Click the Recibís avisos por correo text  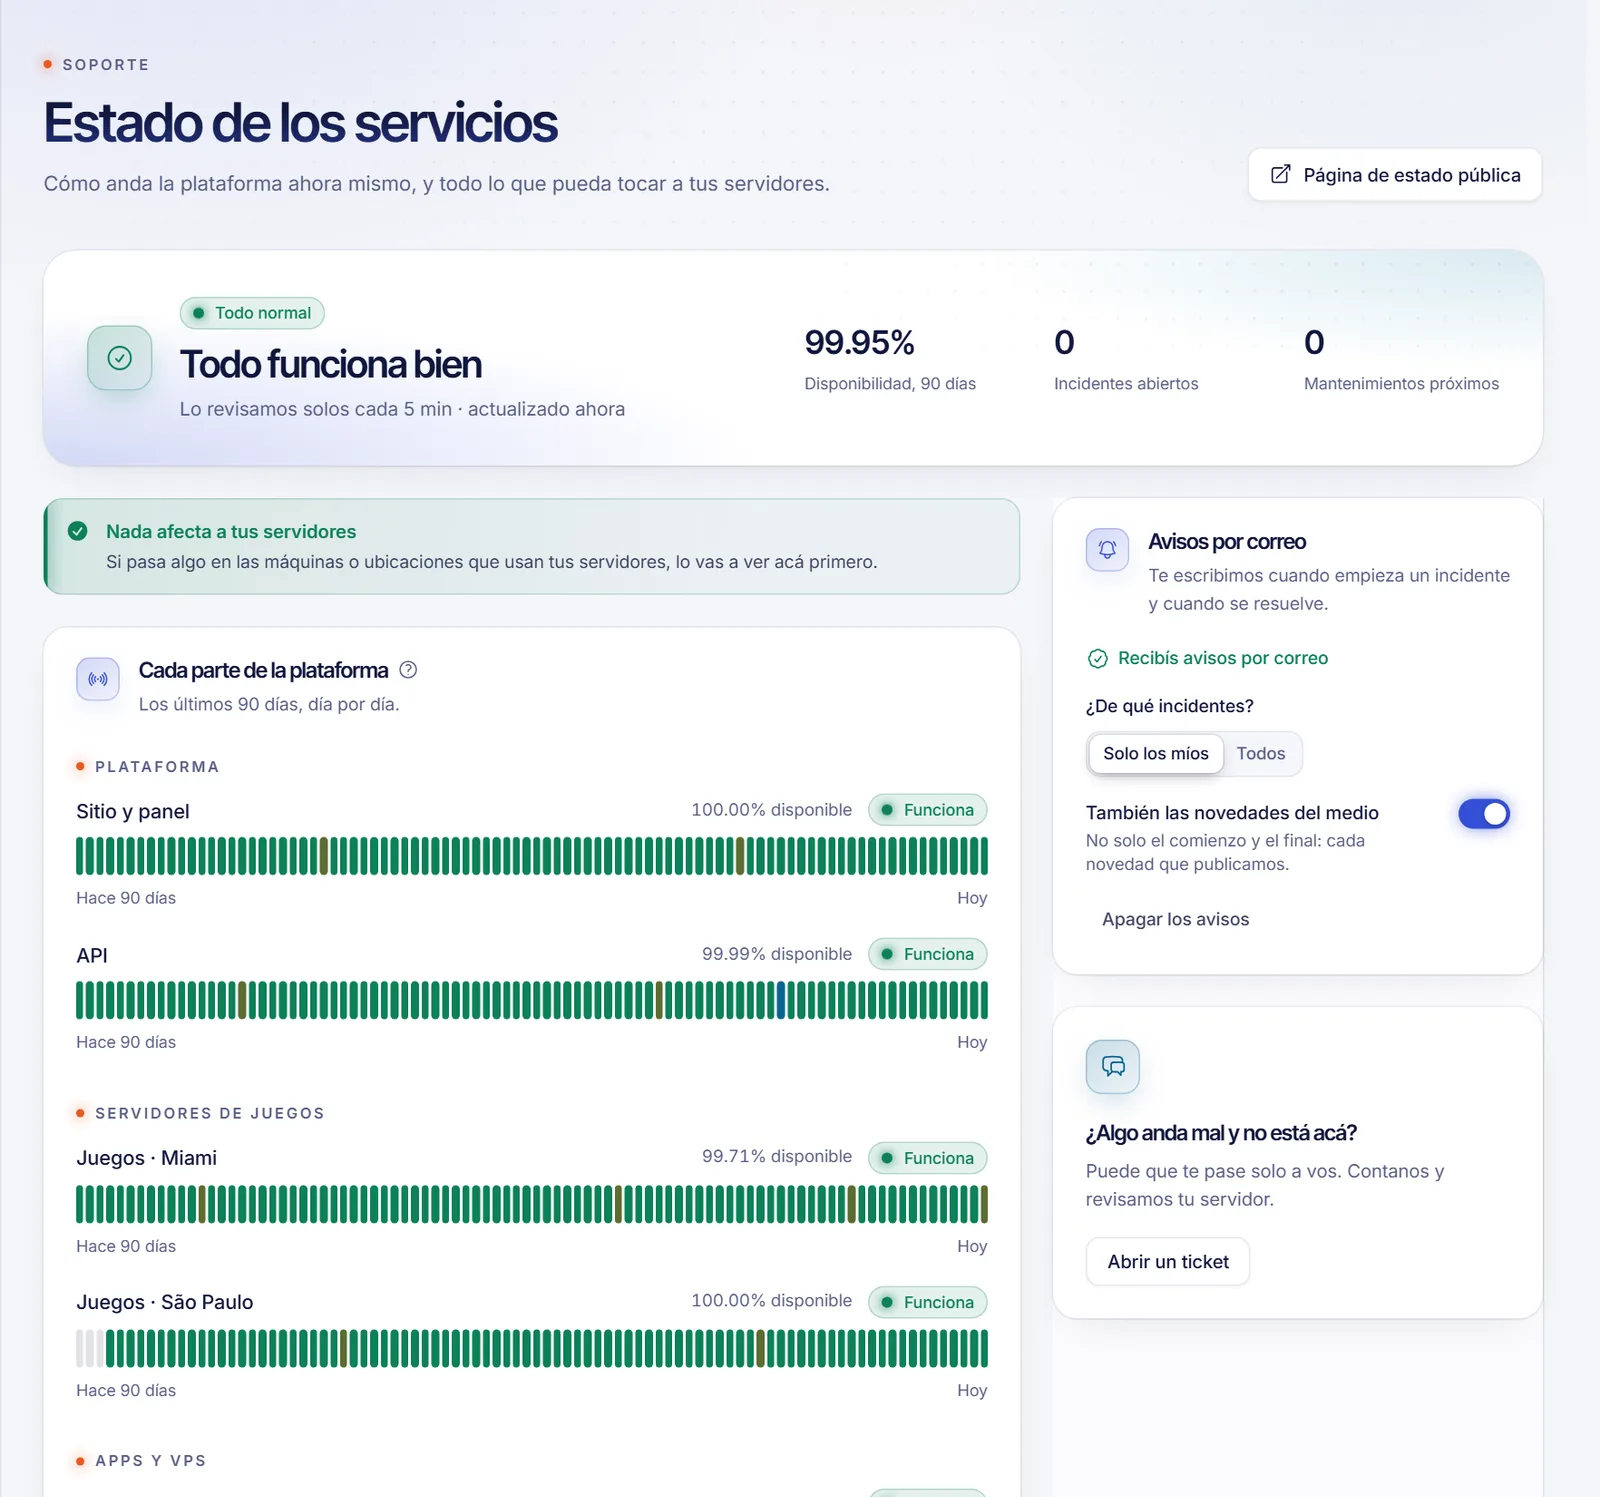1223,658
